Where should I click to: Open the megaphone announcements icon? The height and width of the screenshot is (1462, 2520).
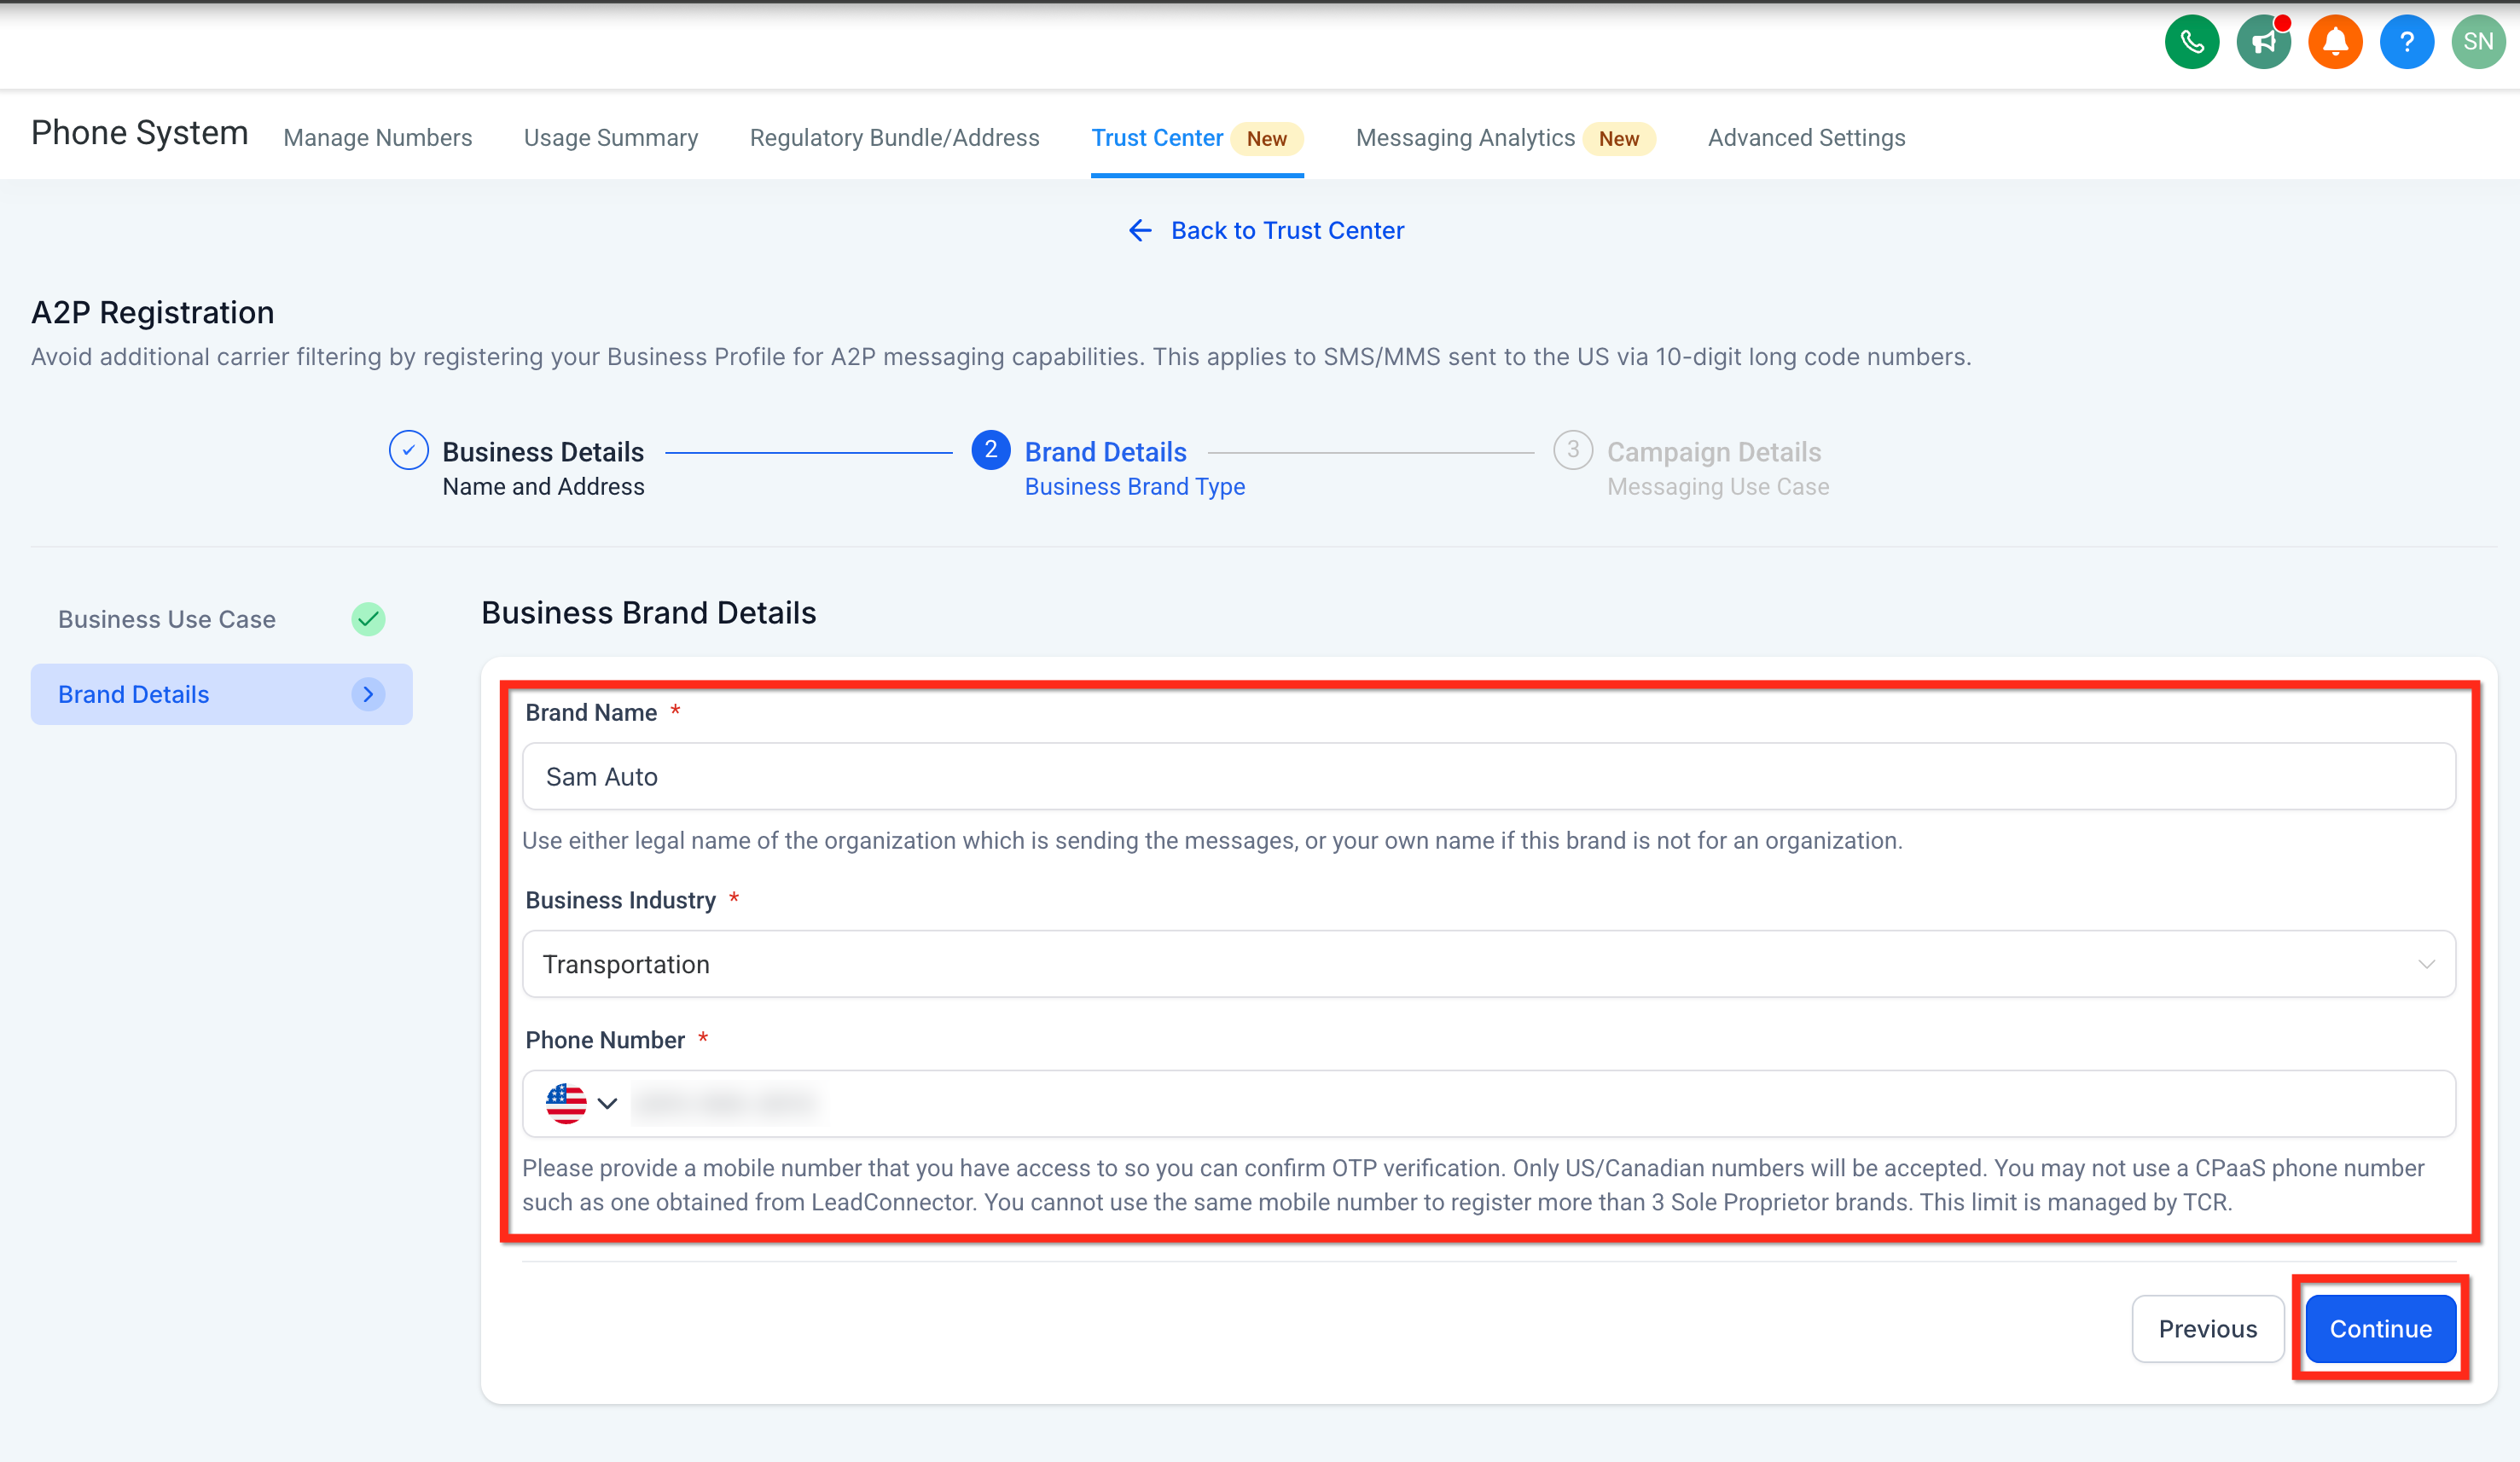(x=2263, y=42)
